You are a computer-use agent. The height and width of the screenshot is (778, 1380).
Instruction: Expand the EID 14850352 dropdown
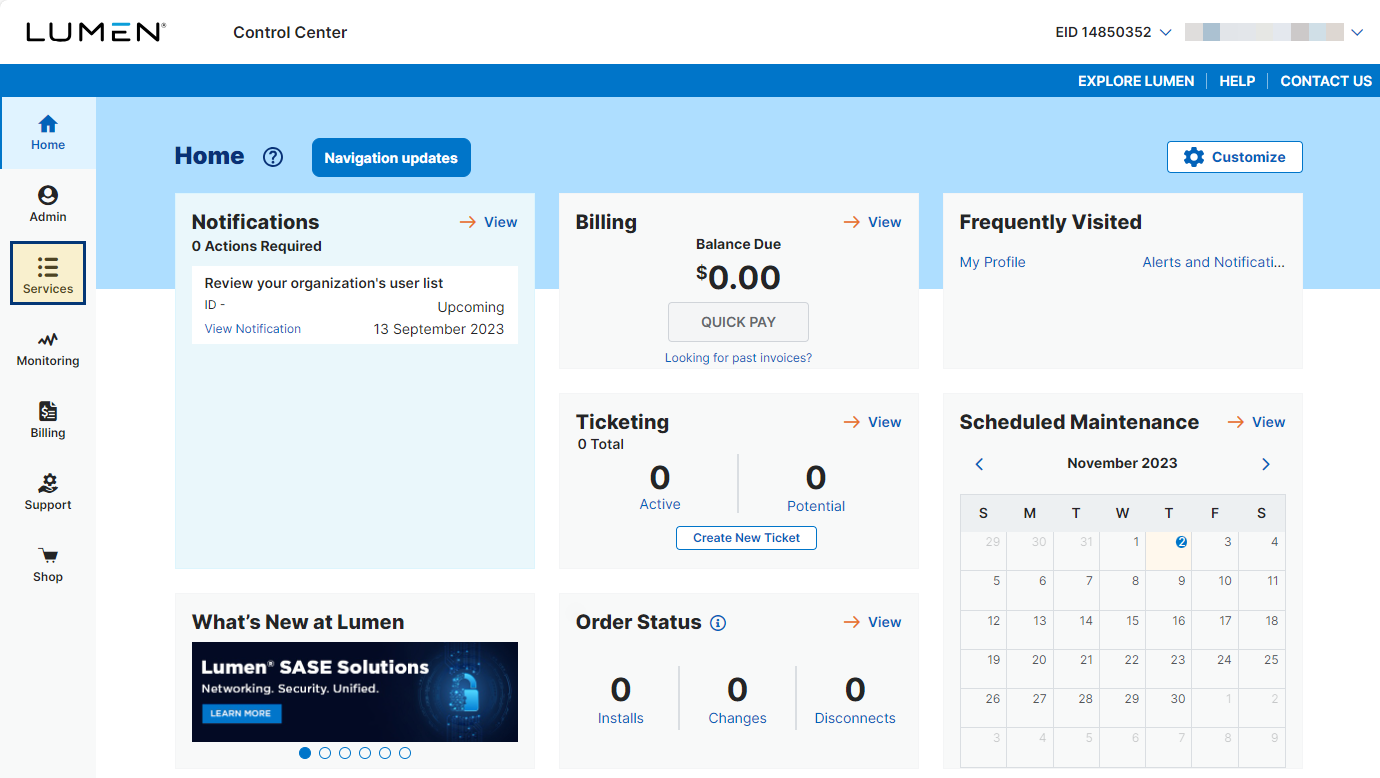tap(1113, 32)
